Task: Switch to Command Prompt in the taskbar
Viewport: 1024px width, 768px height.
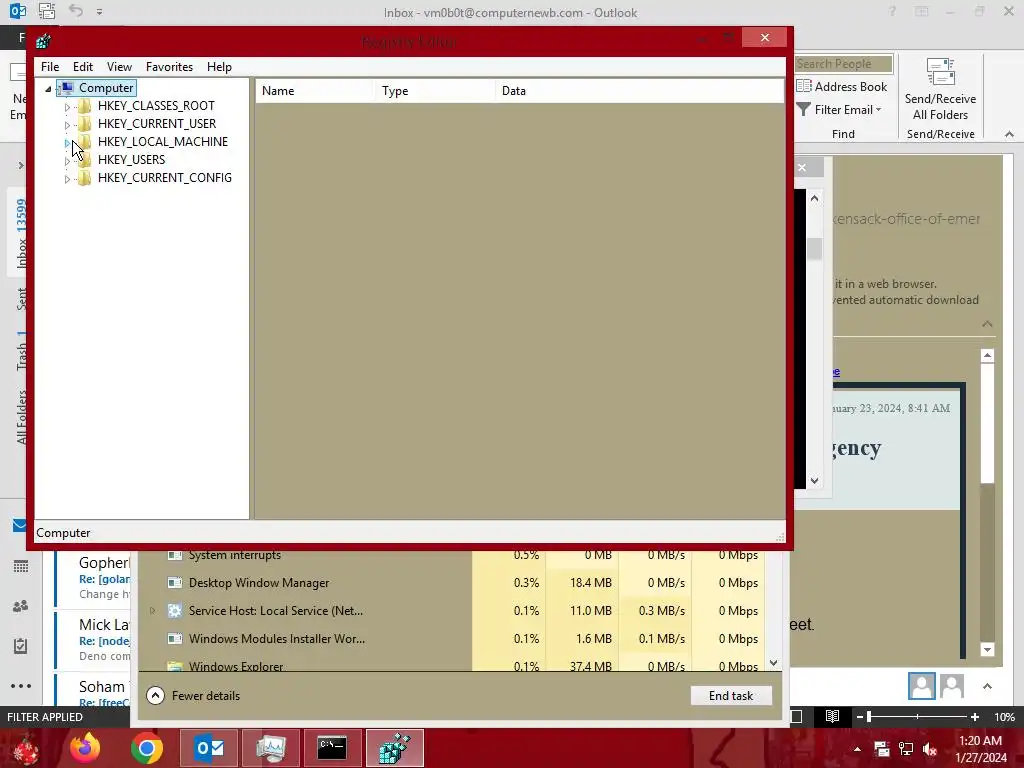Action: click(332, 748)
